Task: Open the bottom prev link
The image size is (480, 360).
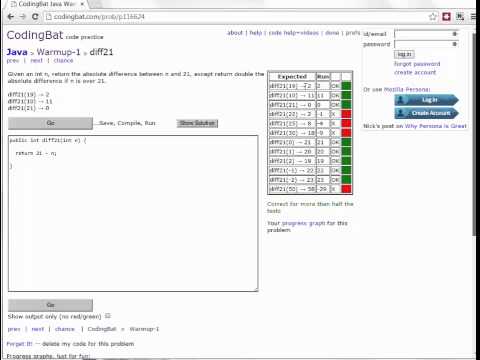Action: 14,329
